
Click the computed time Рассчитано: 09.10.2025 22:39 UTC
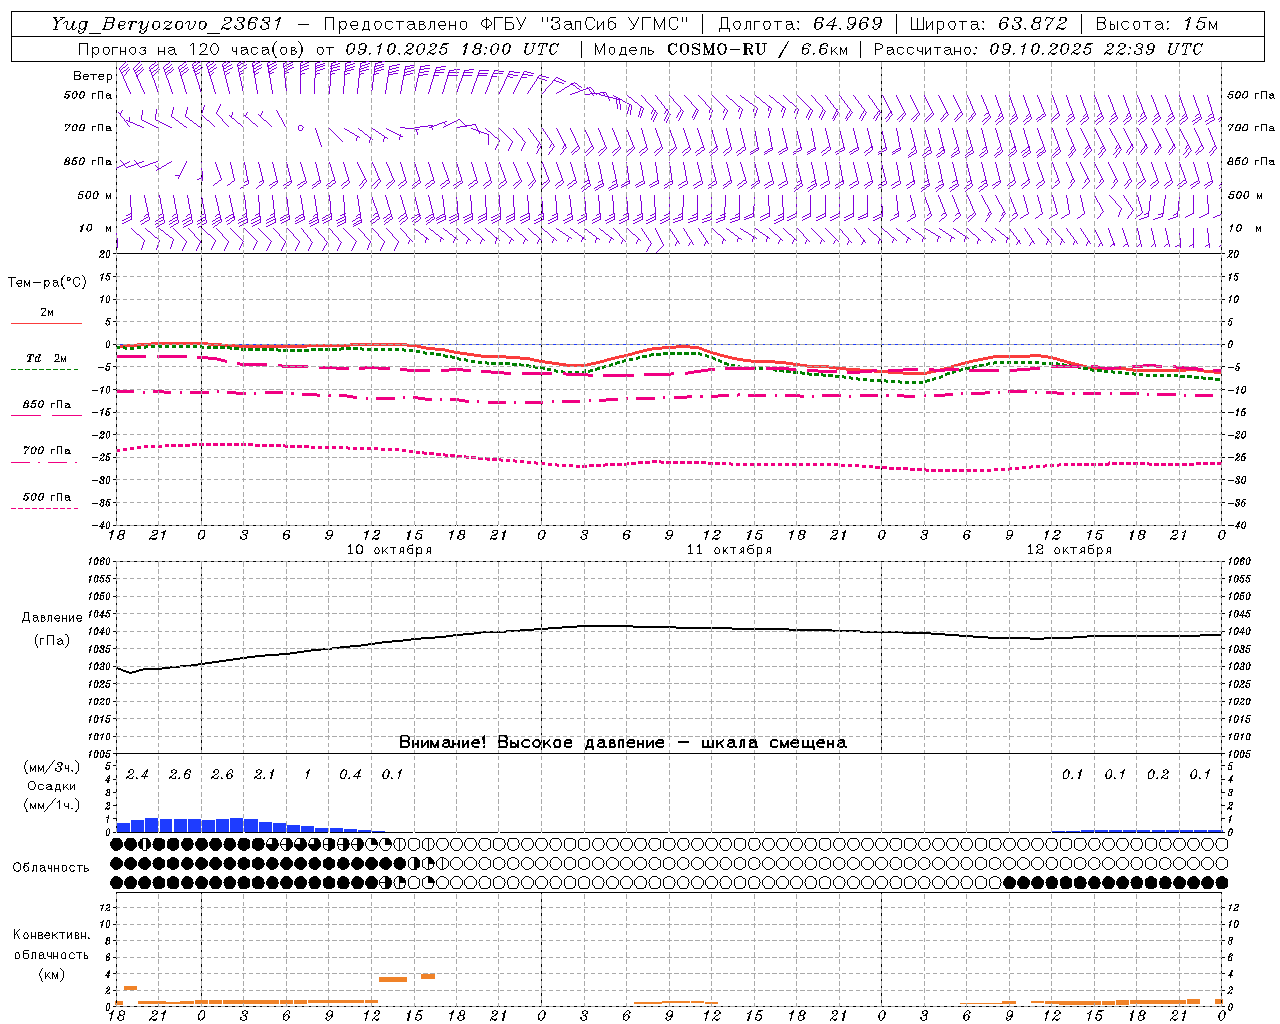[x=1038, y=49]
